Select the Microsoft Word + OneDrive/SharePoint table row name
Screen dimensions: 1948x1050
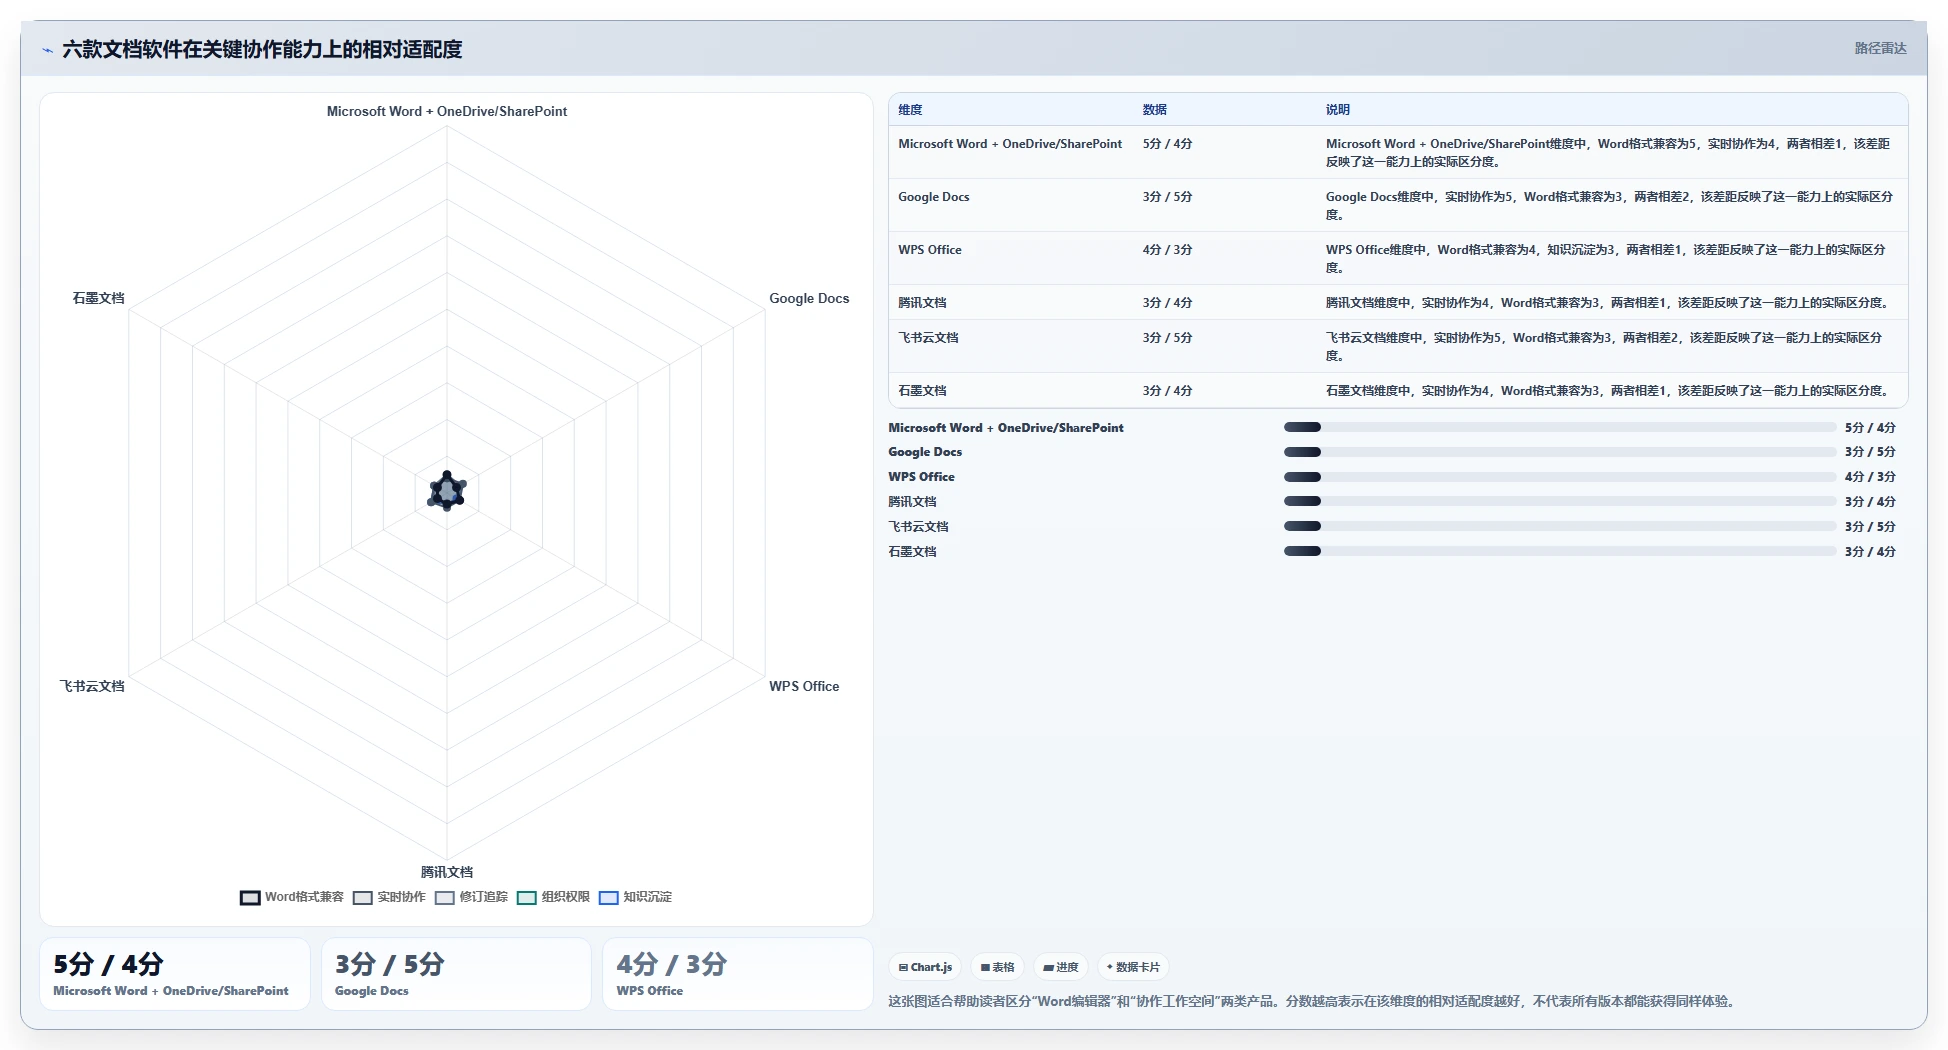click(x=1010, y=144)
